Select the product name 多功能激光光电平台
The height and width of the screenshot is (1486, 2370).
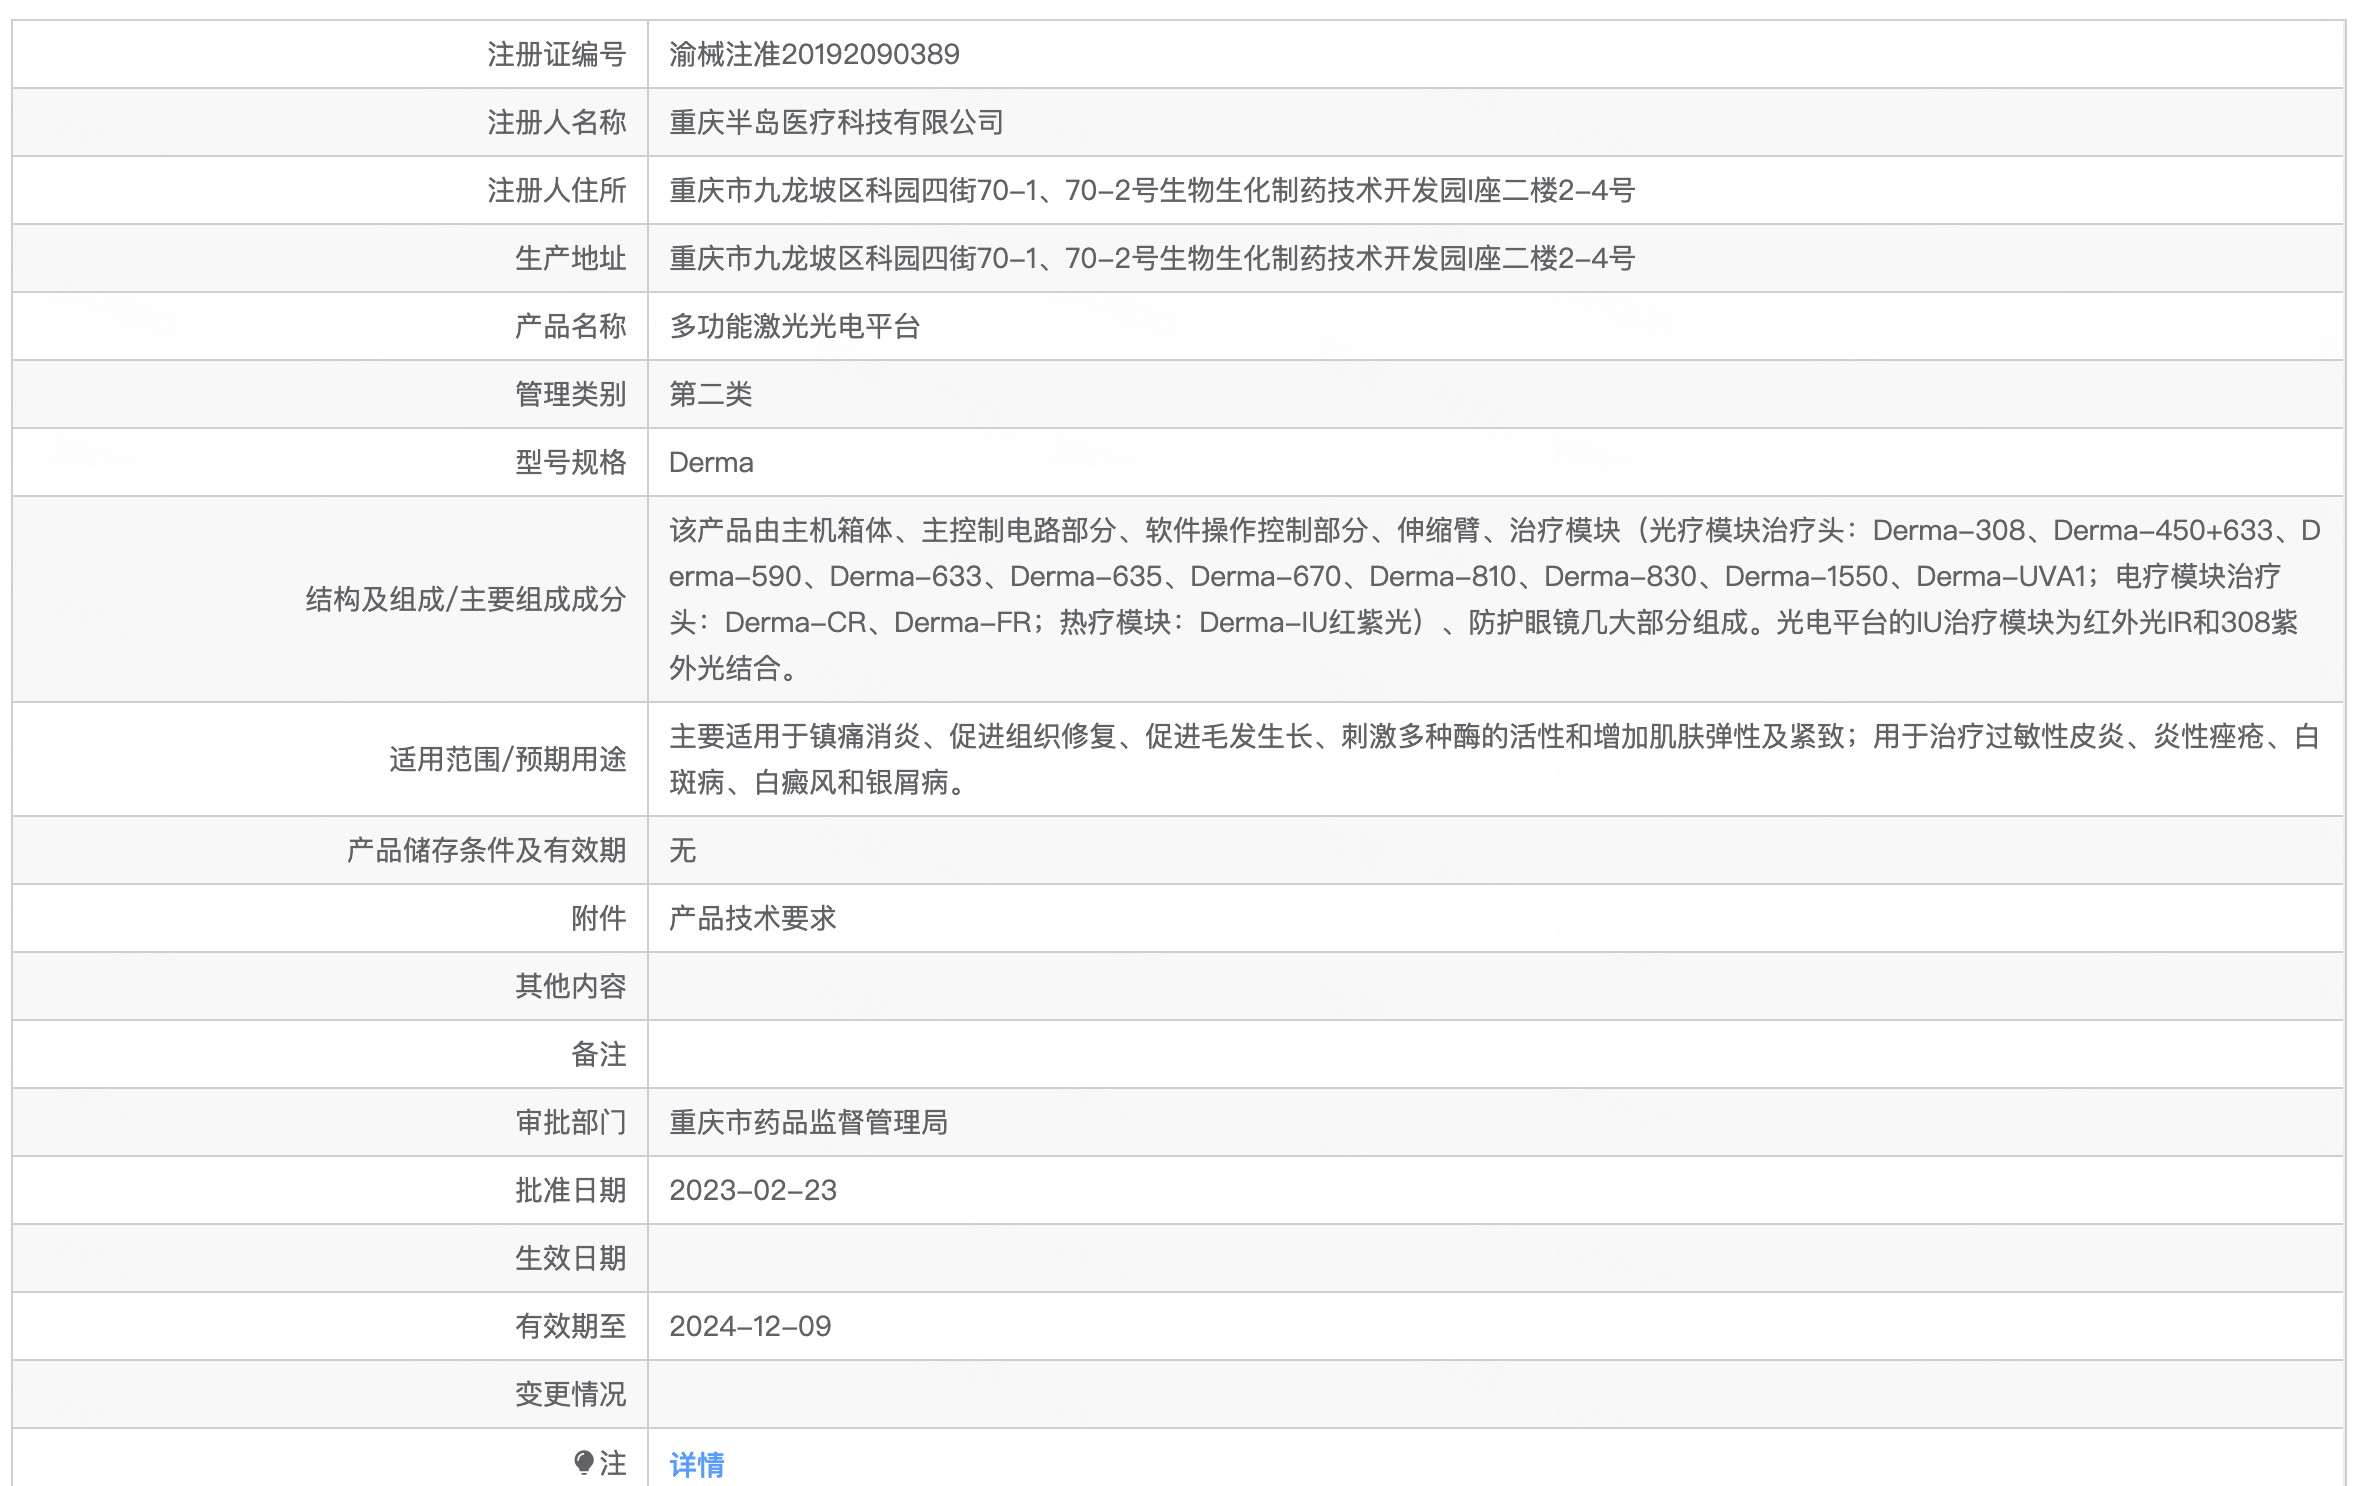coord(794,326)
